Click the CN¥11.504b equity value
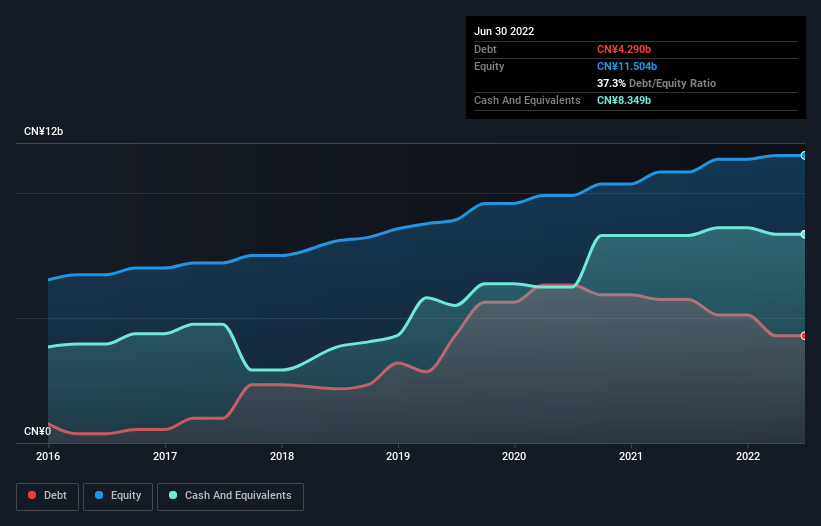Viewport: 821px width, 526px height. (x=627, y=66)
